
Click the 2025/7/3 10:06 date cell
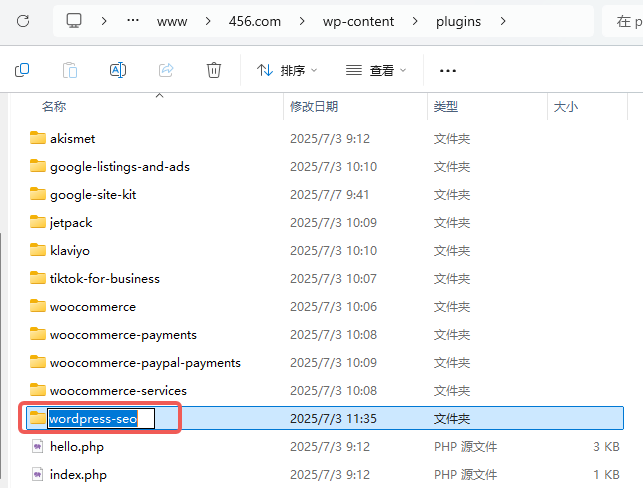[x=333, y=307]
